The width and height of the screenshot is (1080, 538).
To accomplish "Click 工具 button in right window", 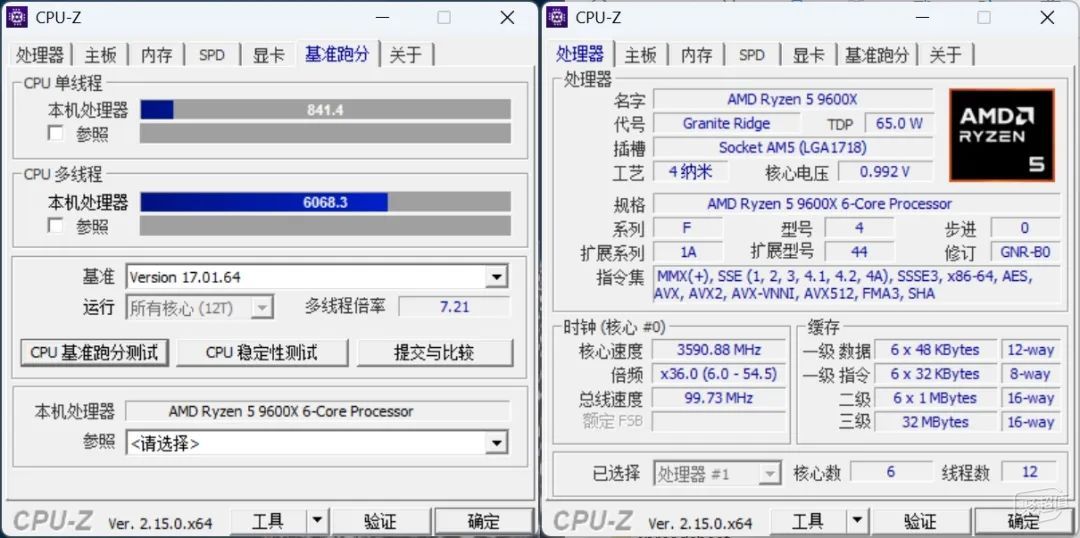I will click(808, 521).
